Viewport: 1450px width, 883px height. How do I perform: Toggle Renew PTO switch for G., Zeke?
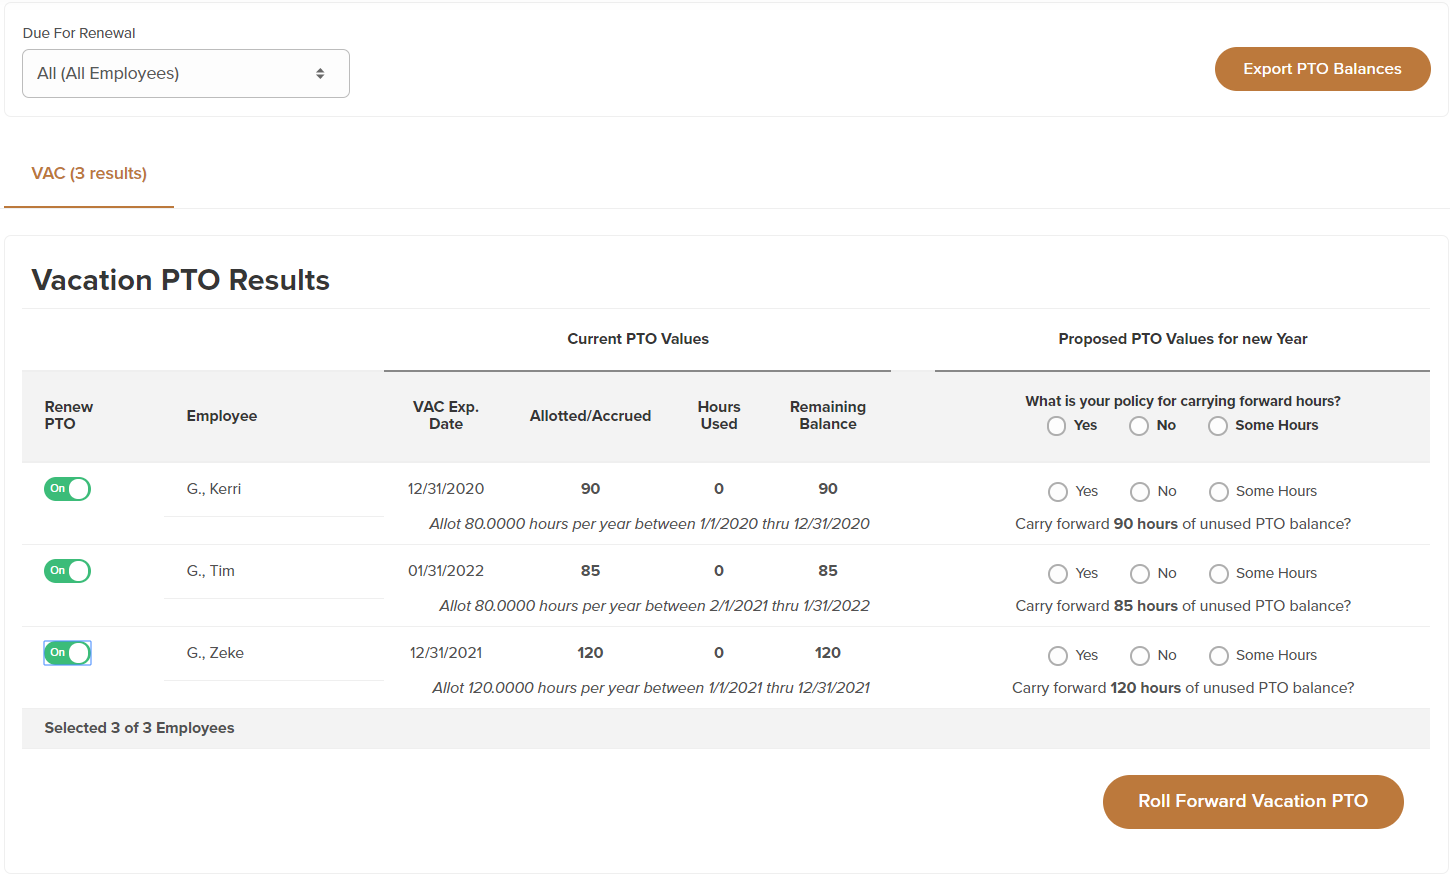[67, 653]
